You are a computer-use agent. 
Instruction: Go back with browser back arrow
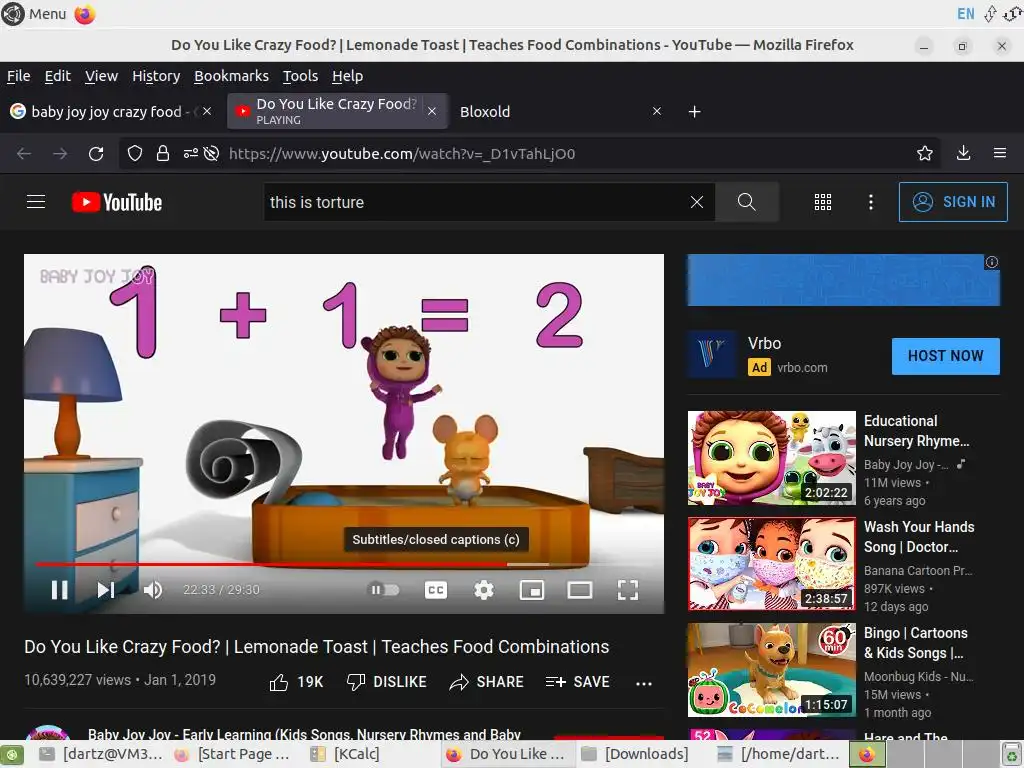[x=24, y=153]
